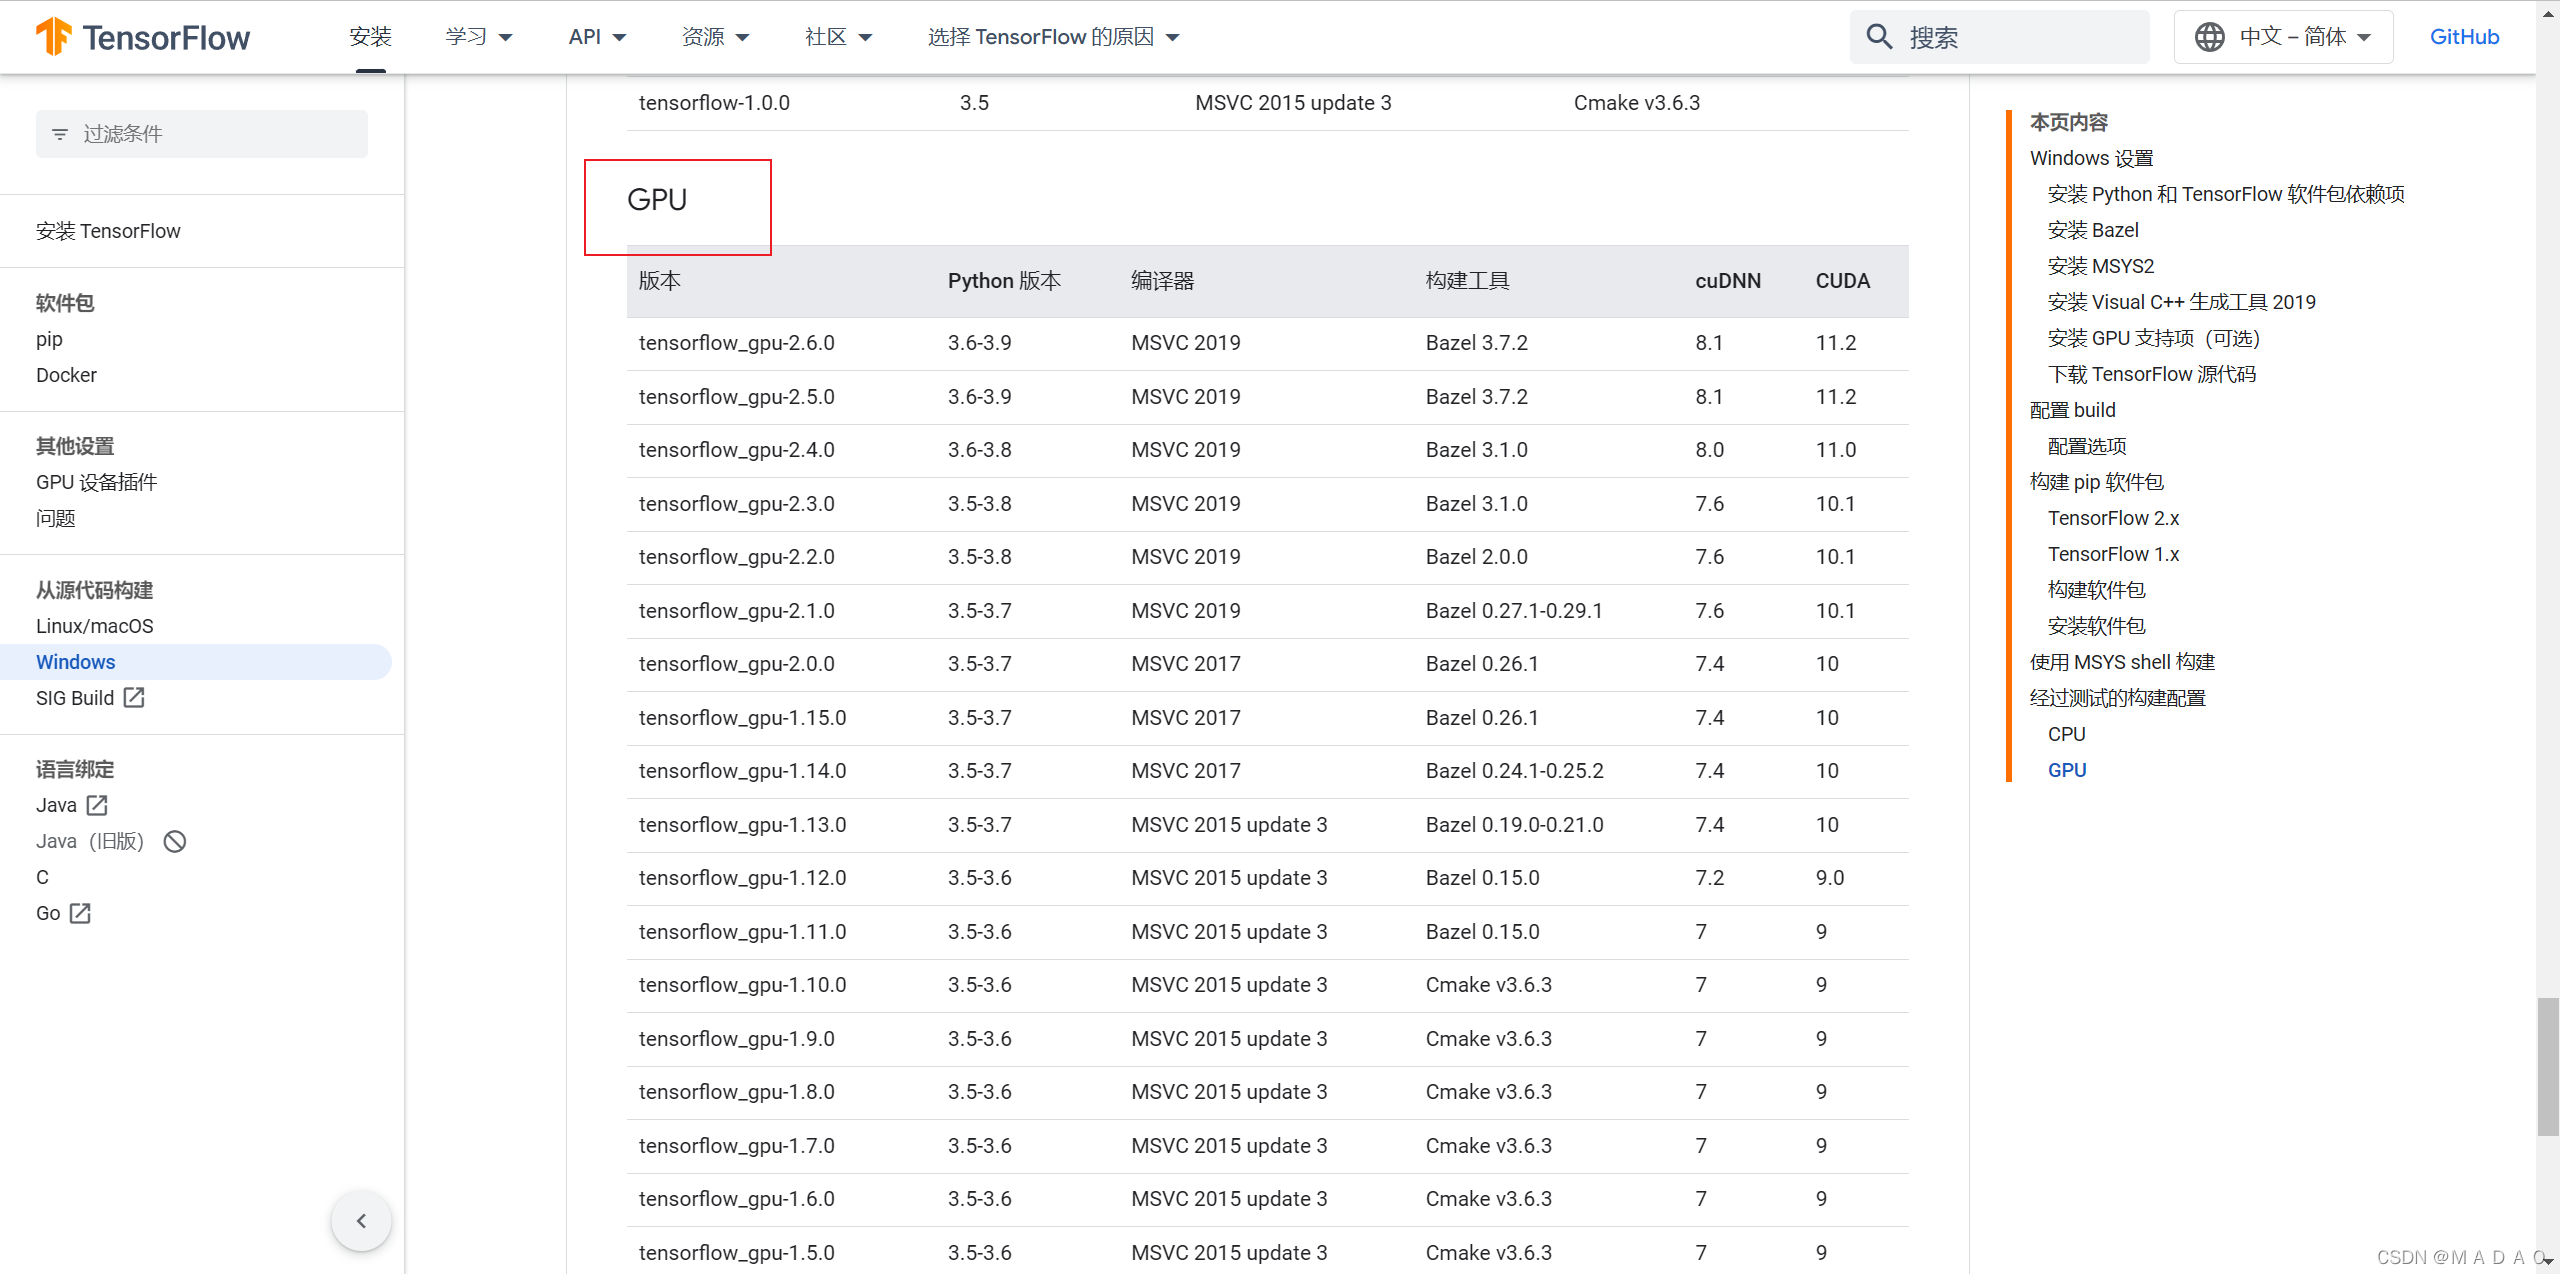
Task: Click the Cmake v3.6.3 cell in tensorflow-1.0.0 row
Action: point(1636,103)
